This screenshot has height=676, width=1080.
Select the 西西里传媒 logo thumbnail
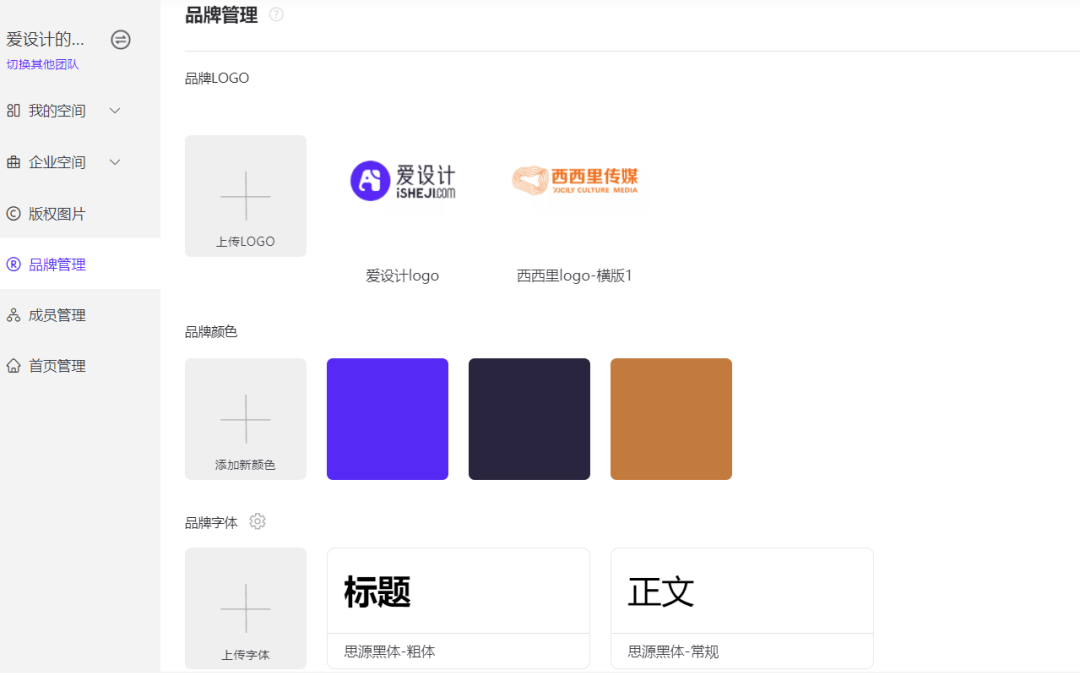[575, 180]
